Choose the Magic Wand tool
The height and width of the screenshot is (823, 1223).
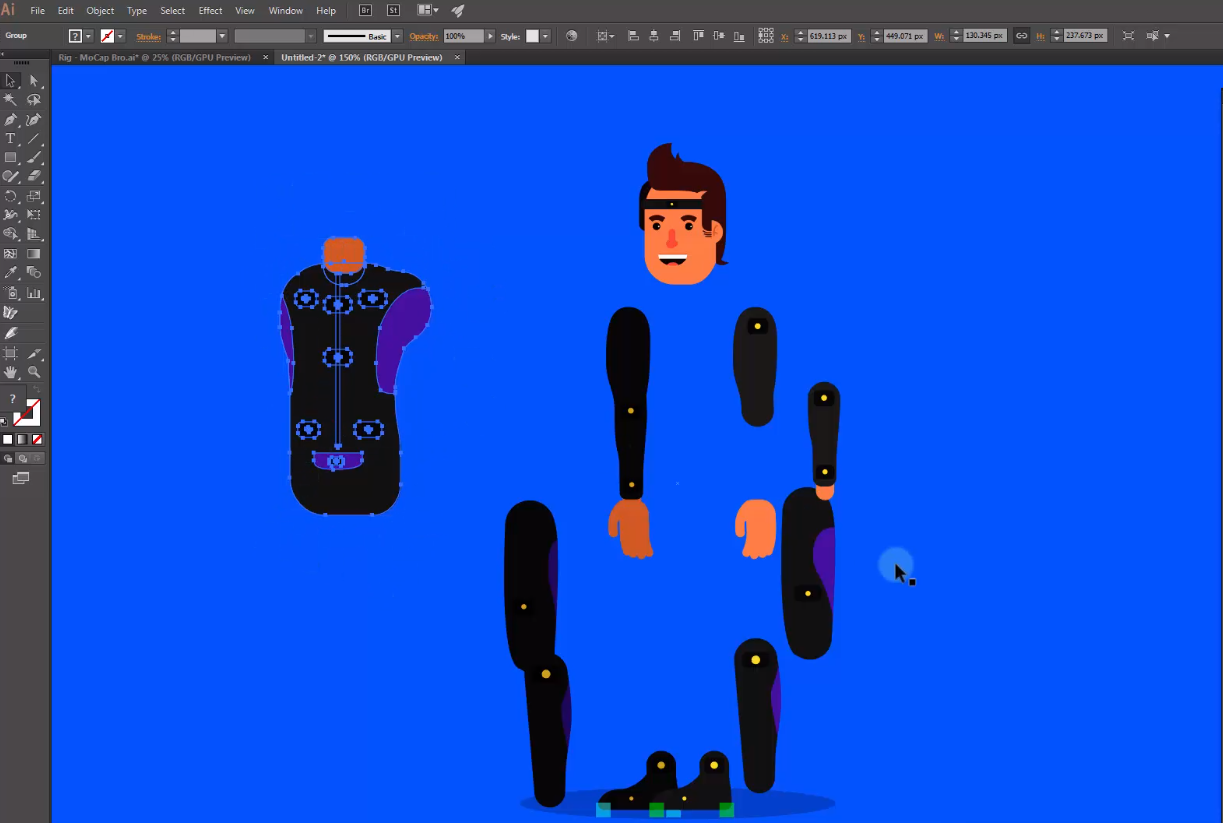click(11, 100)
